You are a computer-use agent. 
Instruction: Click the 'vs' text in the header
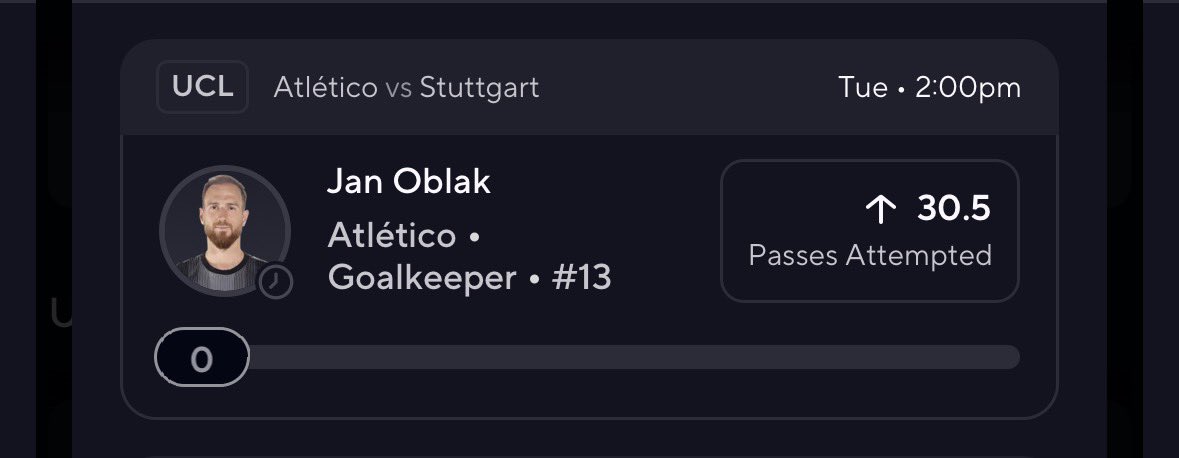399,89
